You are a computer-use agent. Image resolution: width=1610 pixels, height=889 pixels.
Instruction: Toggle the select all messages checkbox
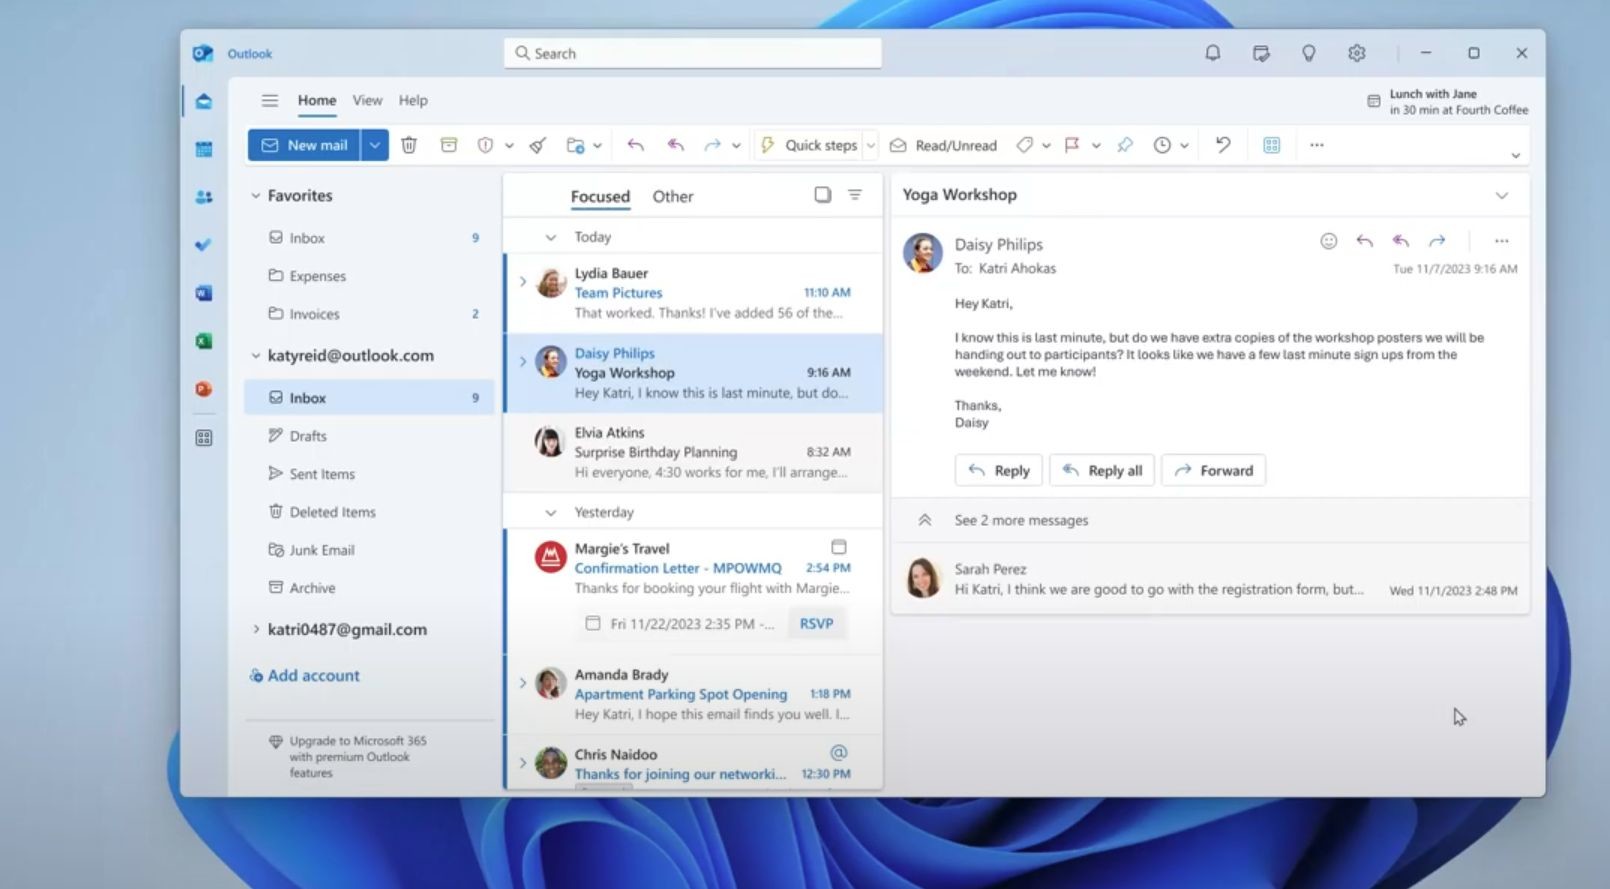[822, 195]
